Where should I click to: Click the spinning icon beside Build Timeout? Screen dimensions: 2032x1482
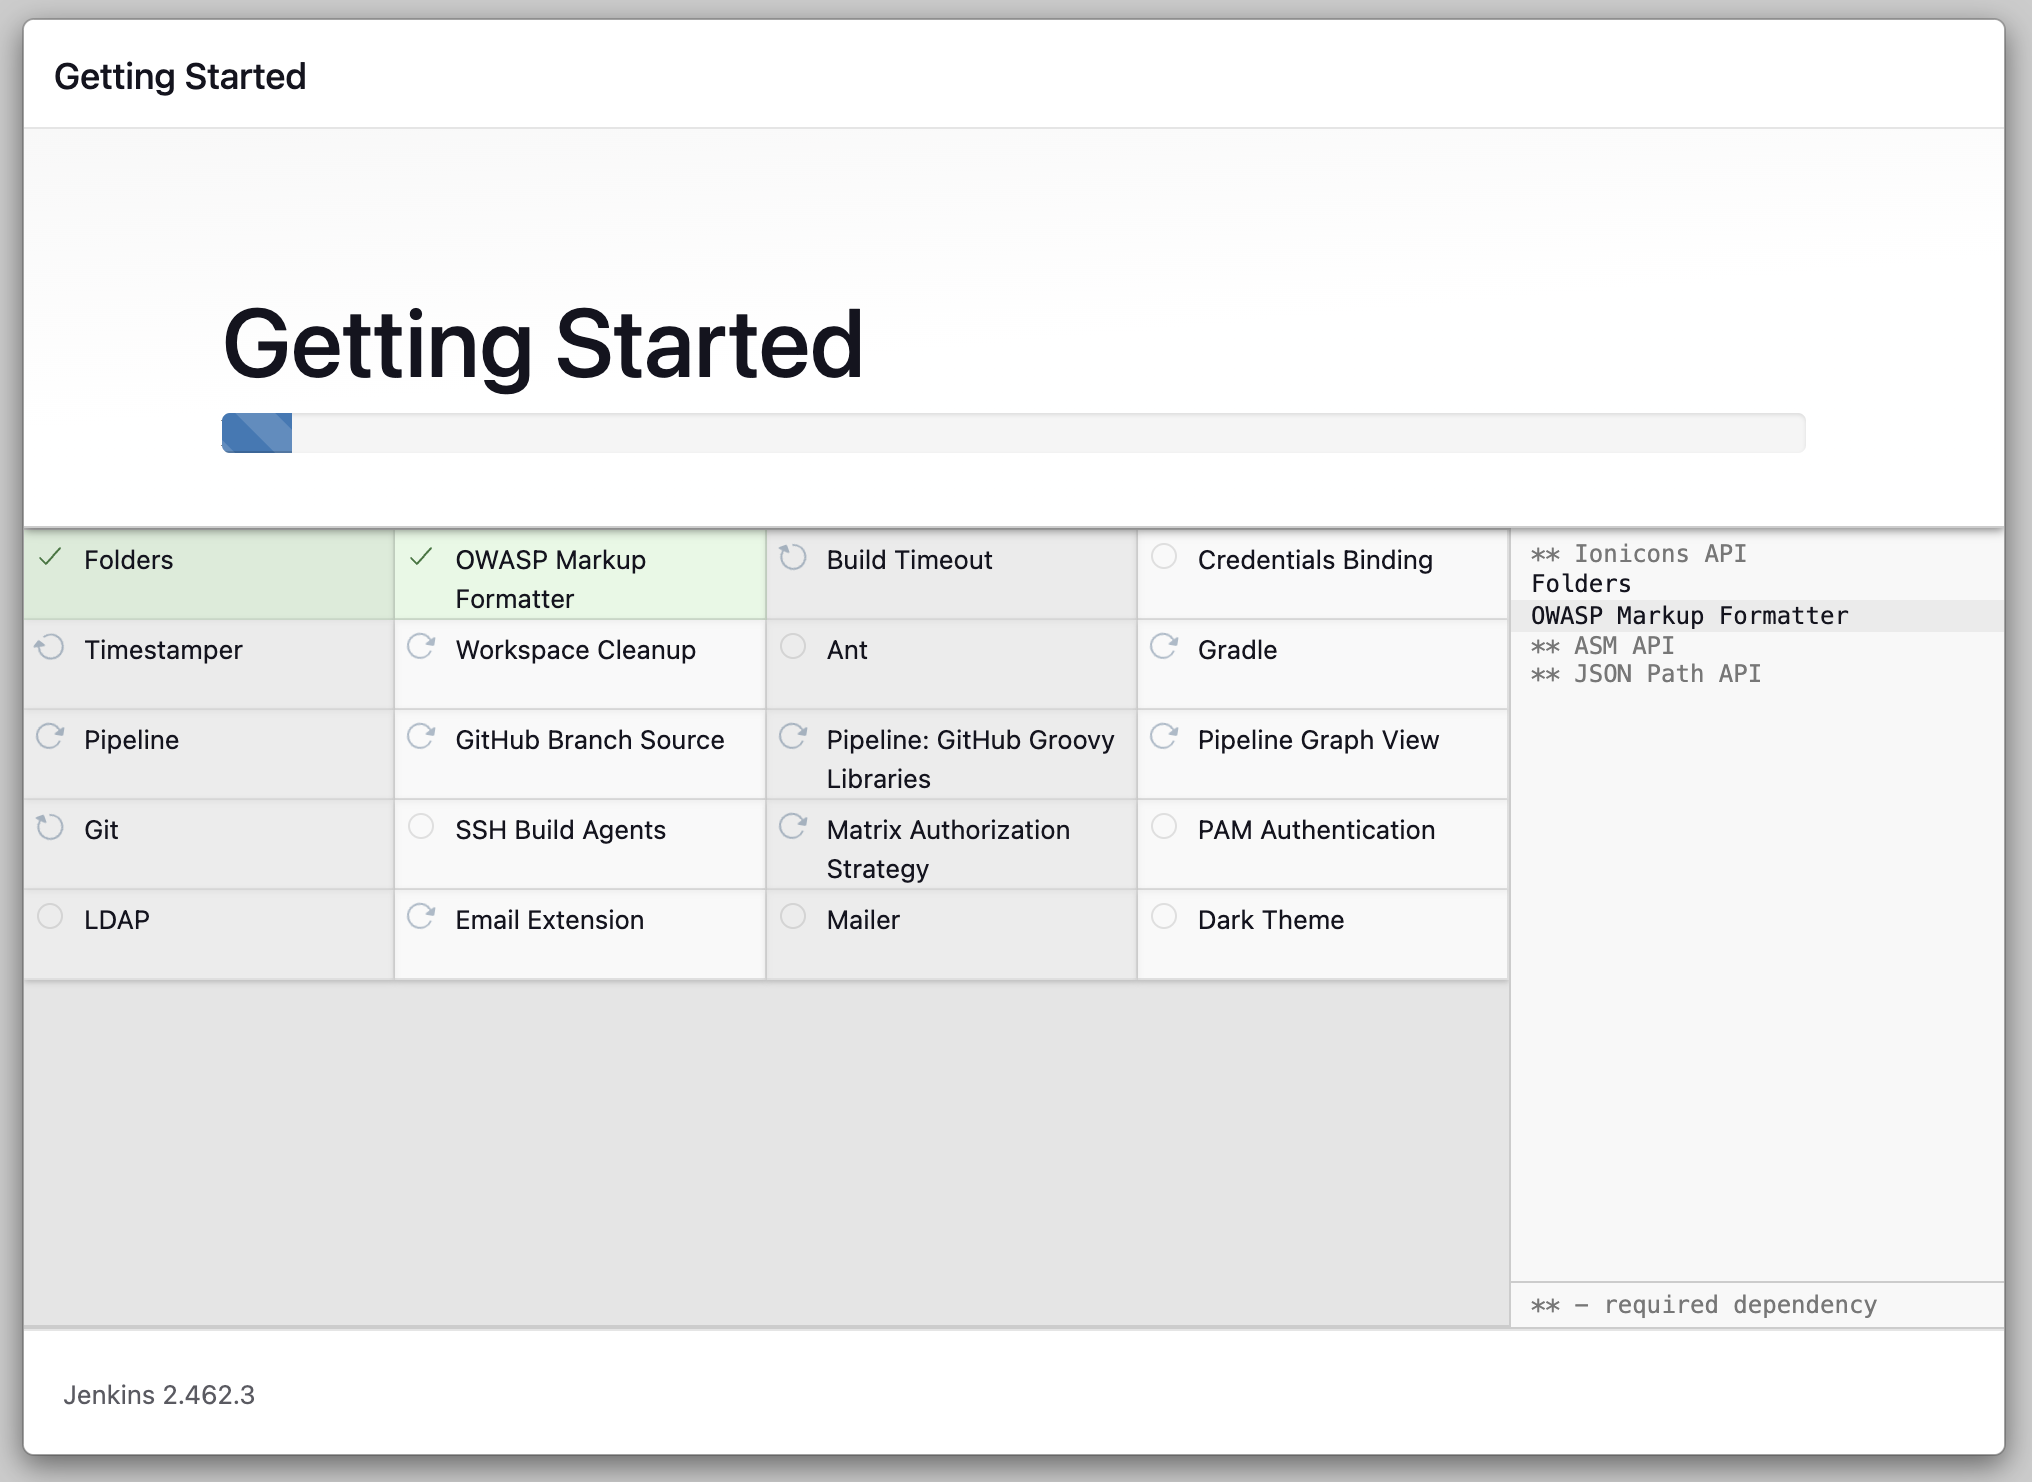(793, 558)
